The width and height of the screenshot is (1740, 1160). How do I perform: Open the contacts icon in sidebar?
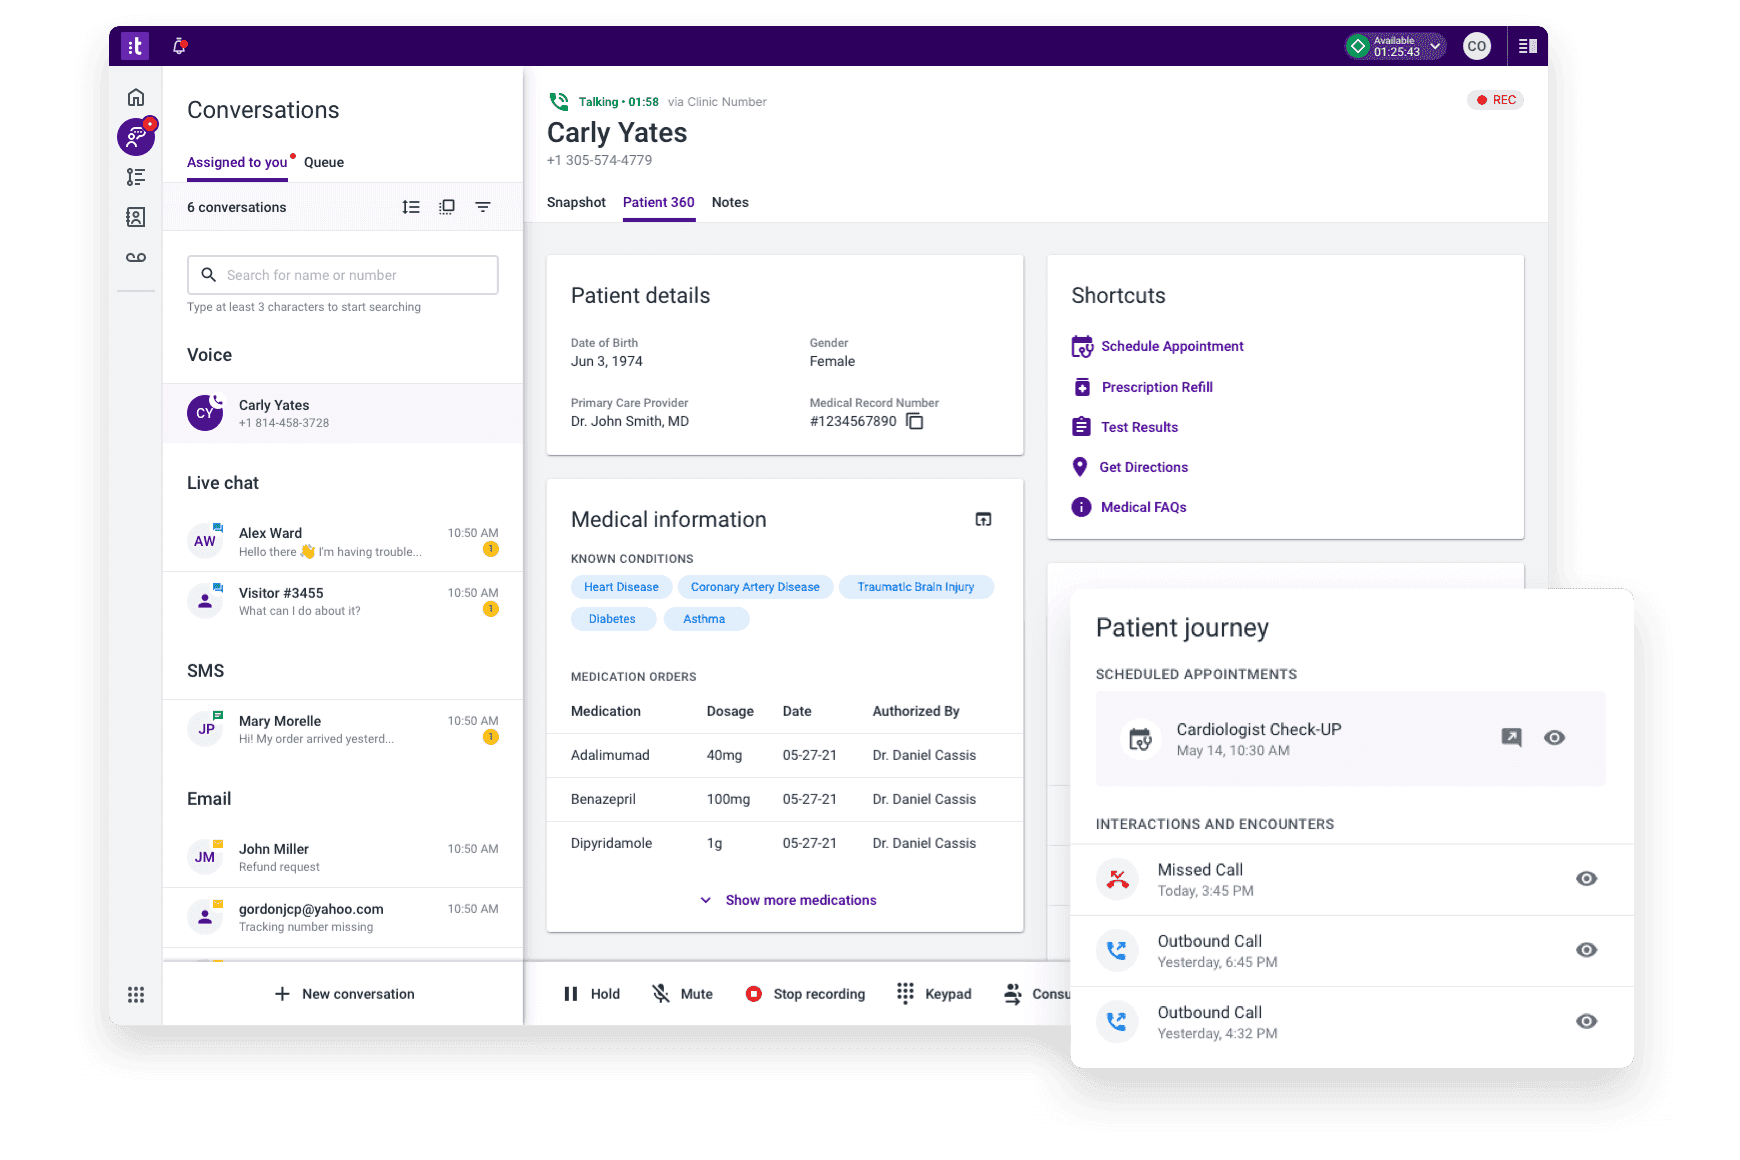click(x=136, y=217)
